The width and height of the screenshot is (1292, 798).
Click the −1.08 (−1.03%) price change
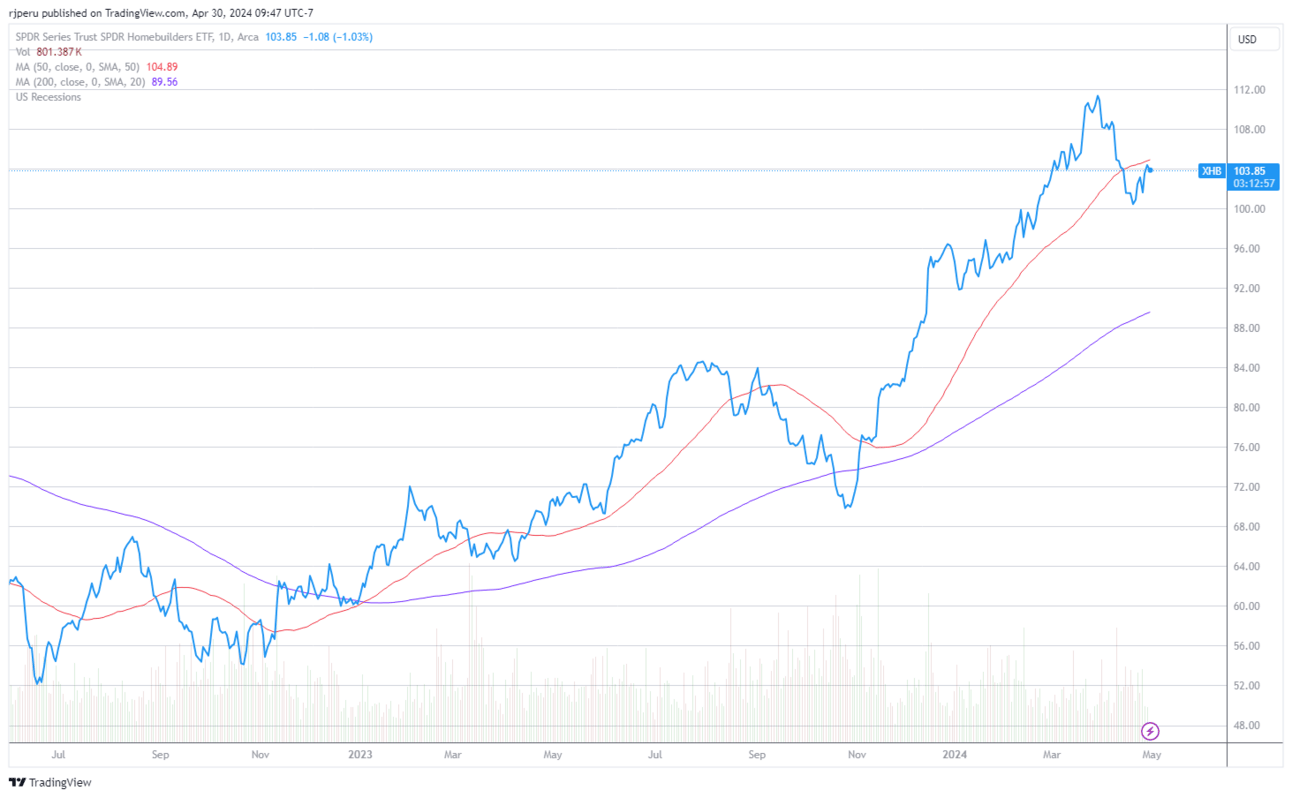(337, 37)
